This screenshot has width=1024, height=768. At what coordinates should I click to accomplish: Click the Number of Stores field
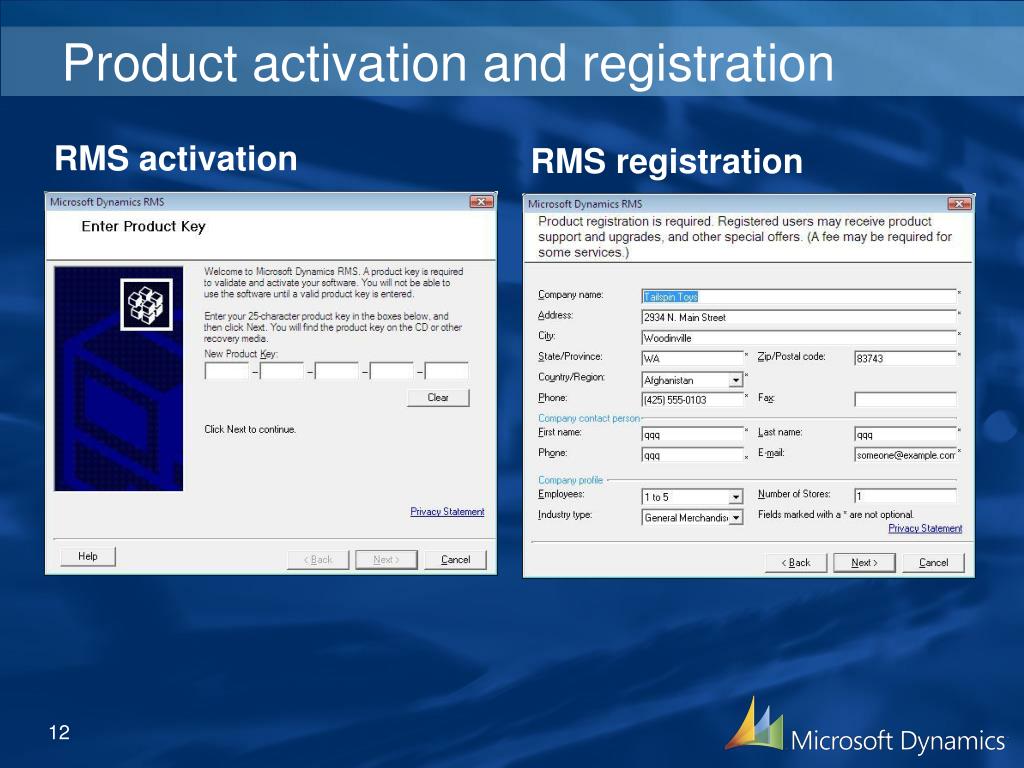click(x=905, y=496)
